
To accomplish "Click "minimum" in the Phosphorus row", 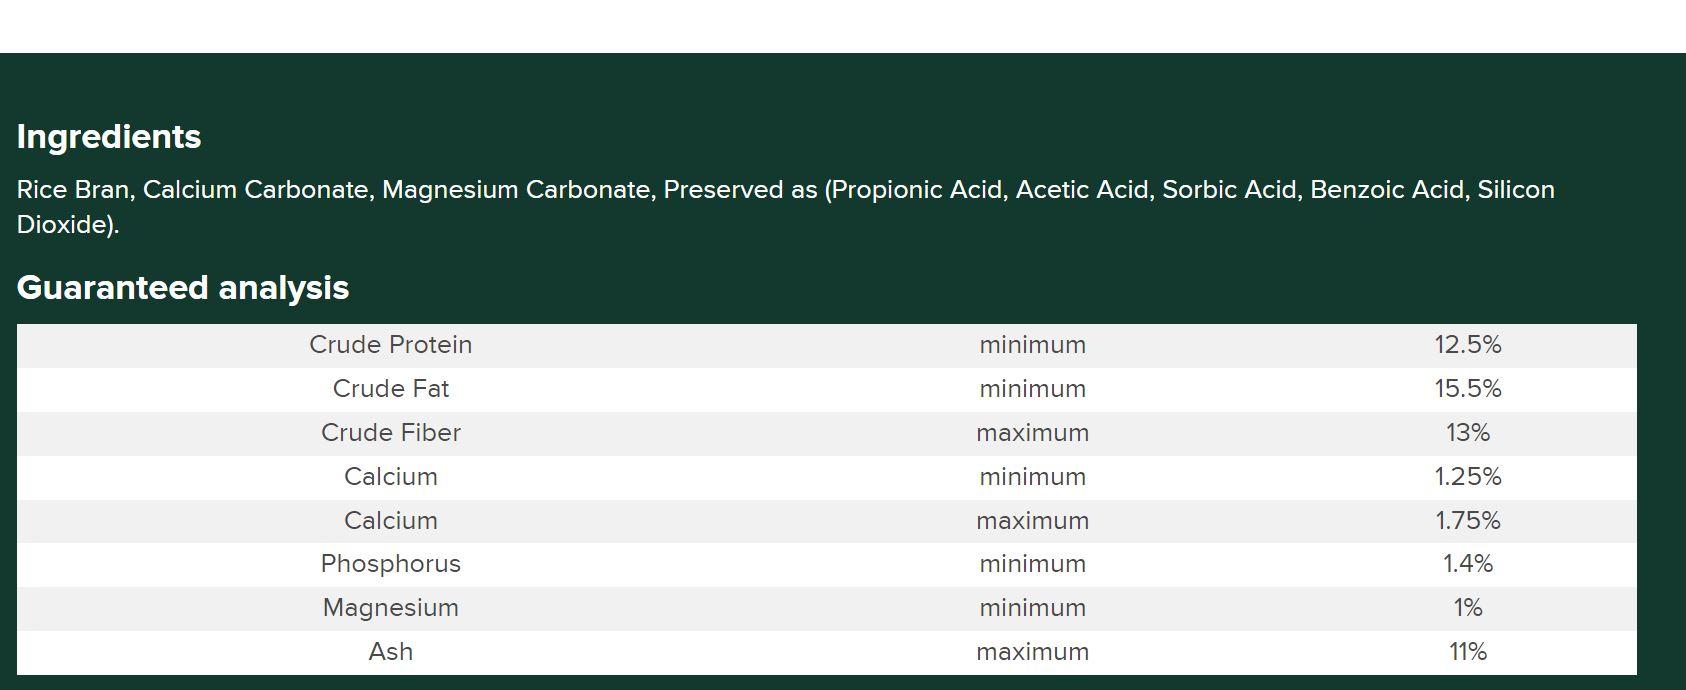I will click(1032, 564).
